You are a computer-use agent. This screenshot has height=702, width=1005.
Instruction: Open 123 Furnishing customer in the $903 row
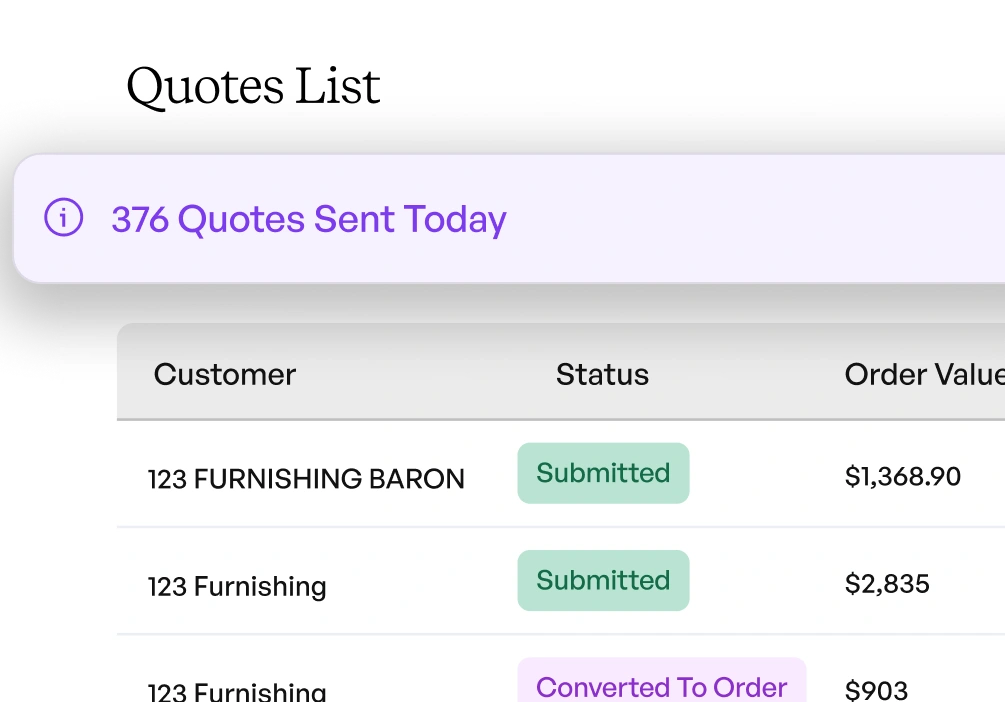(237, 691)
